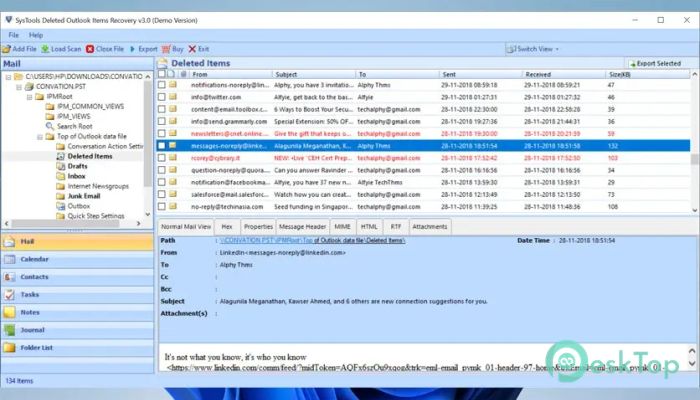Click the Calendar icon in navigation pane
700x400 pixels.
[9, 259]
